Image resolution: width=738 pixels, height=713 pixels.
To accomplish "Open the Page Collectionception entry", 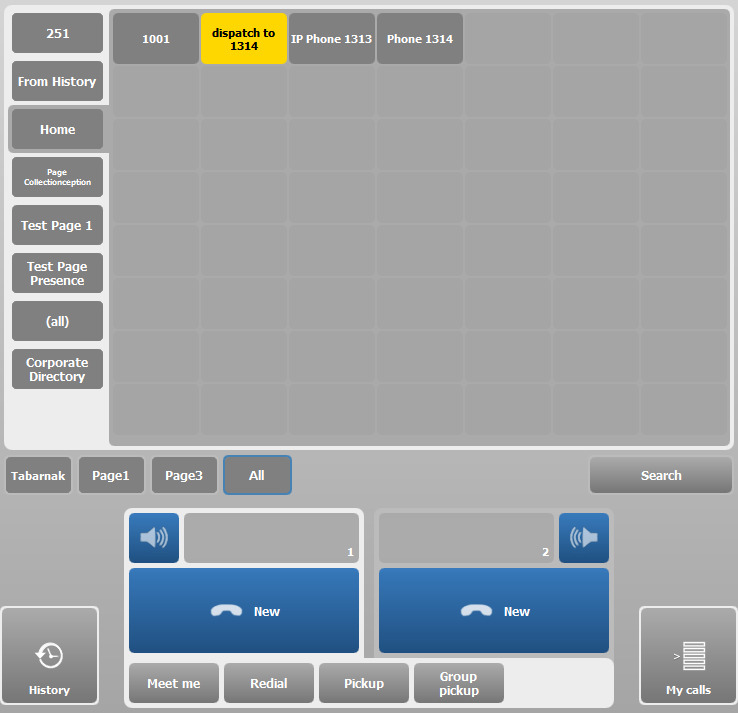I will [57, 177].
